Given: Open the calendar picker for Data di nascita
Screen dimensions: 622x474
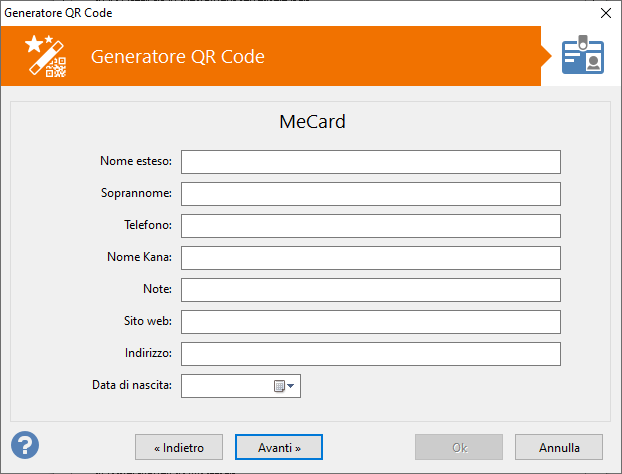Looking at the screenshot, I should click(285, 386).
